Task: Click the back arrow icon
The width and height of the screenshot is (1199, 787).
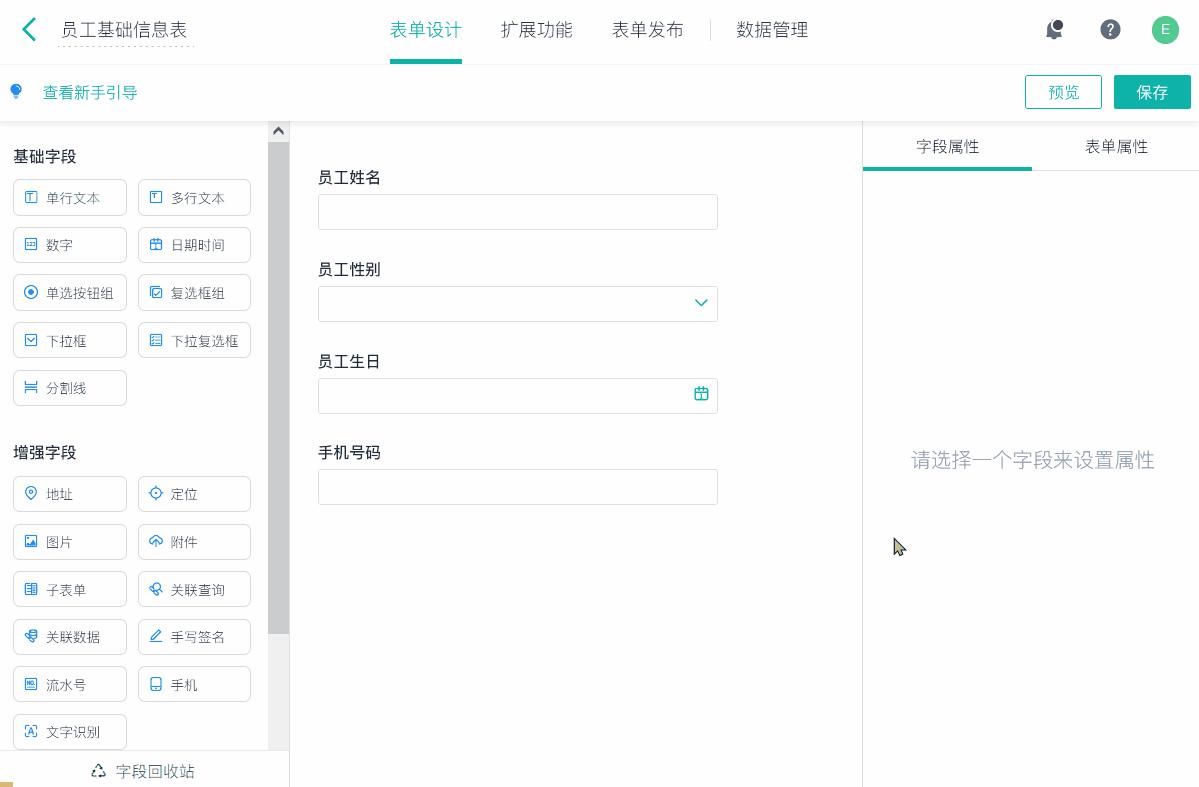Action: pos(29,30)
